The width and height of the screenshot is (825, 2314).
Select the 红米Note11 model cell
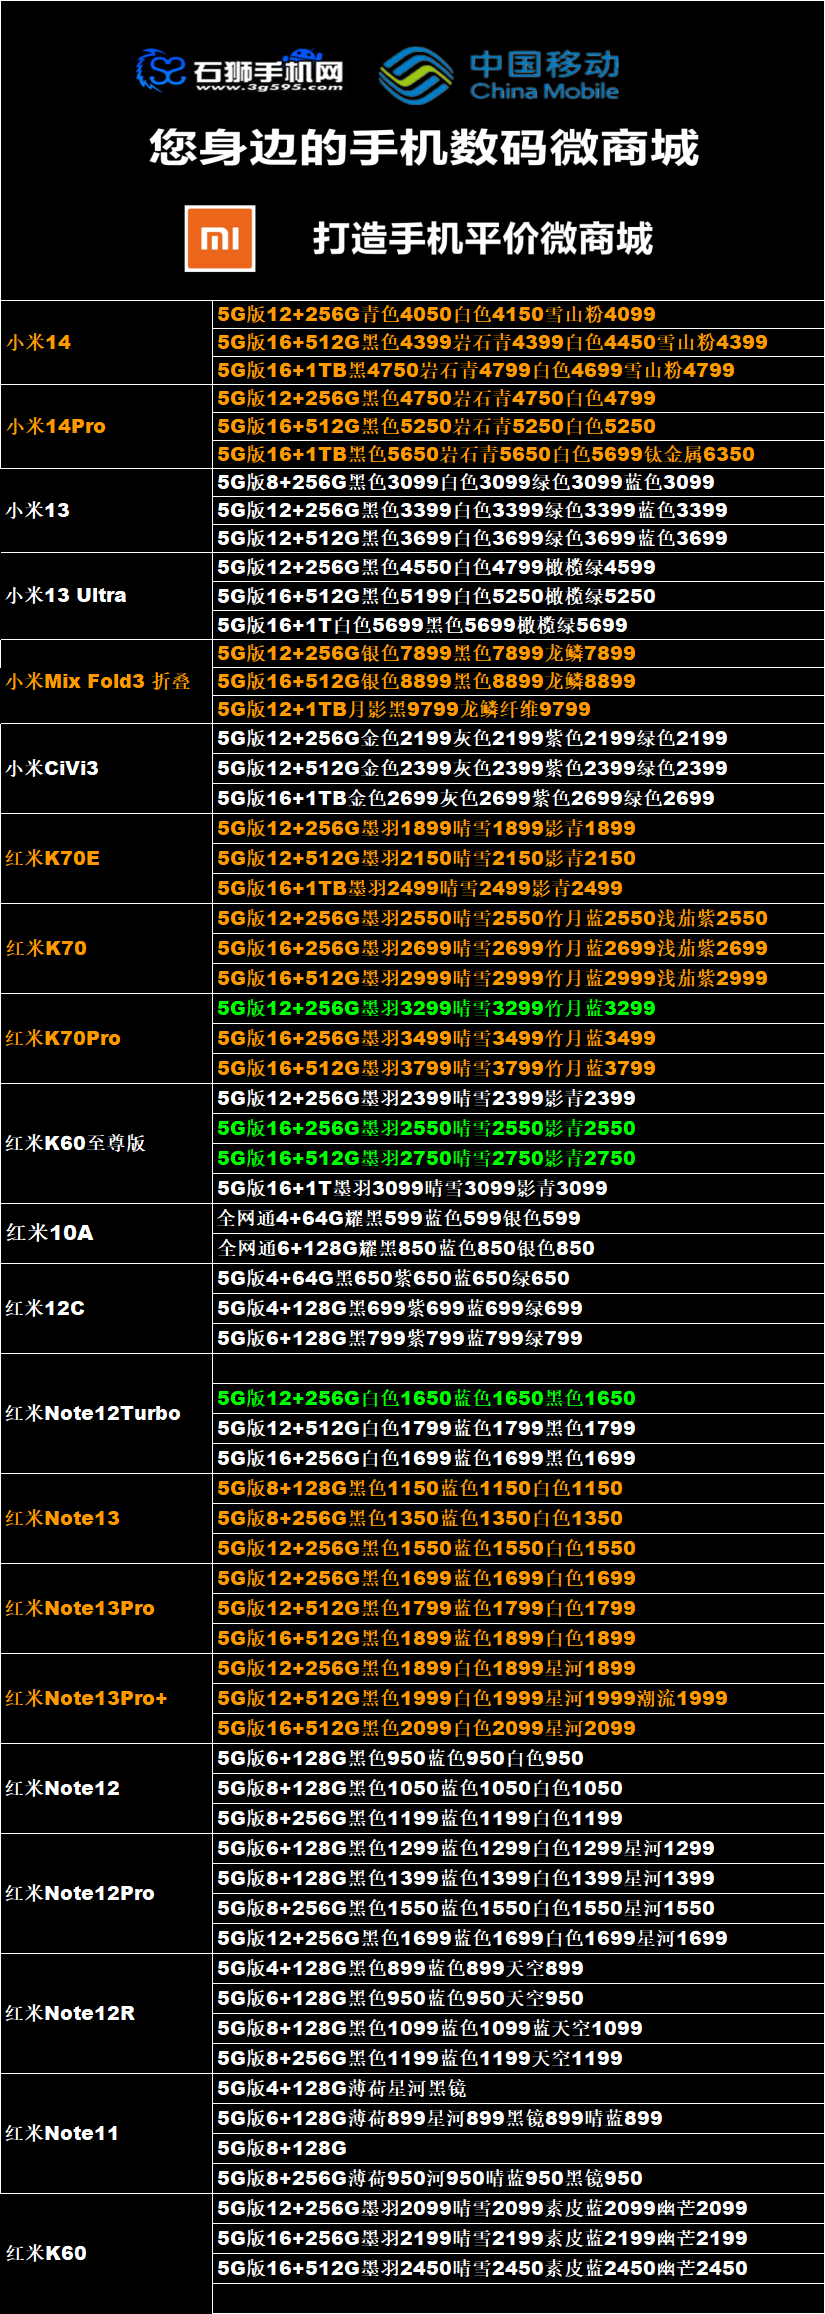pos(106,2133)
